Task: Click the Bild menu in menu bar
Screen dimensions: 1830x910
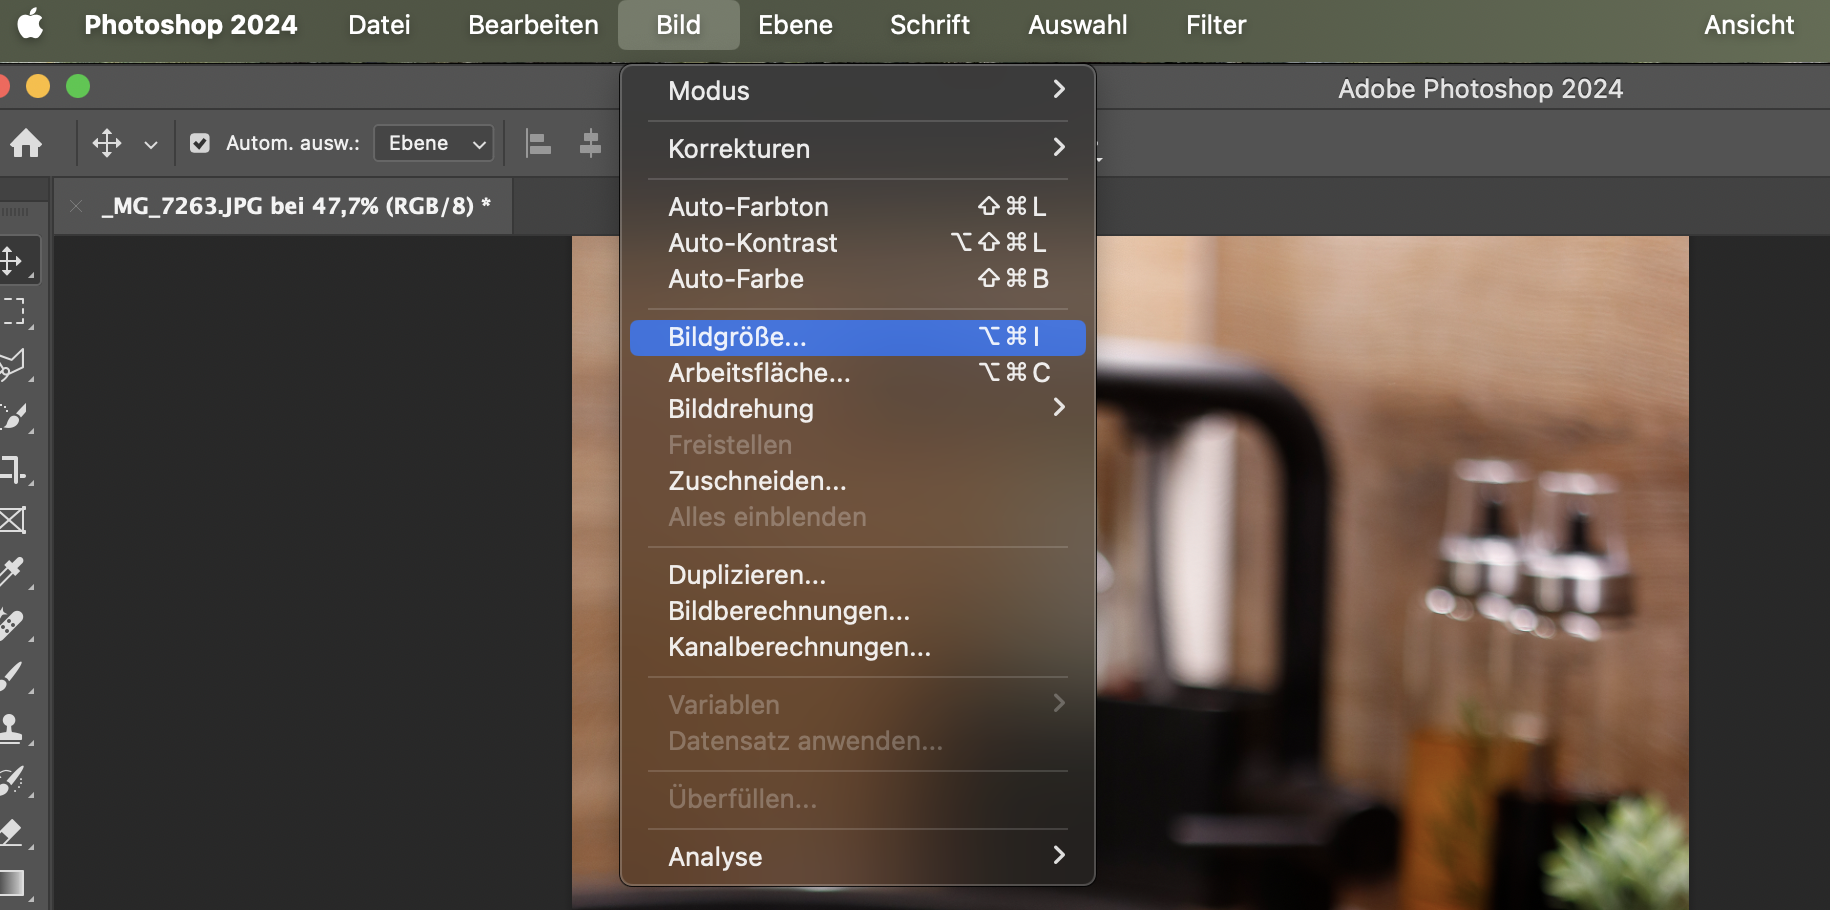Action: [678, 24]
